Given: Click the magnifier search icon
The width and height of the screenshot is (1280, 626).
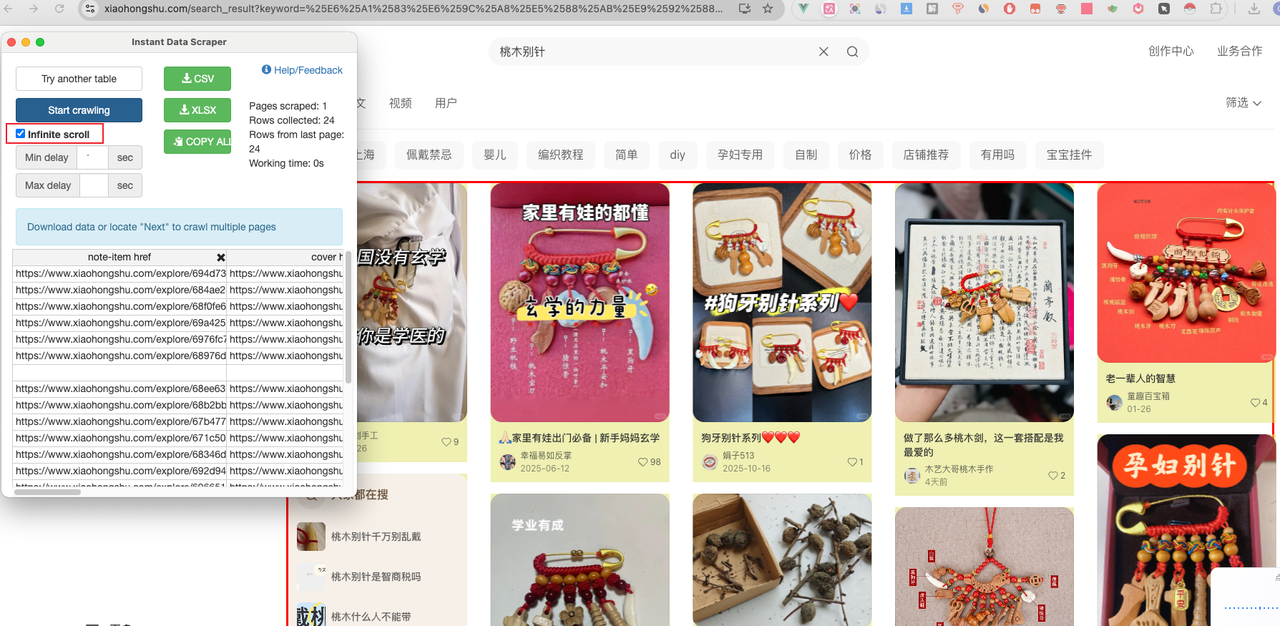Looking at the screenshot, I should [x=852, y=52].
